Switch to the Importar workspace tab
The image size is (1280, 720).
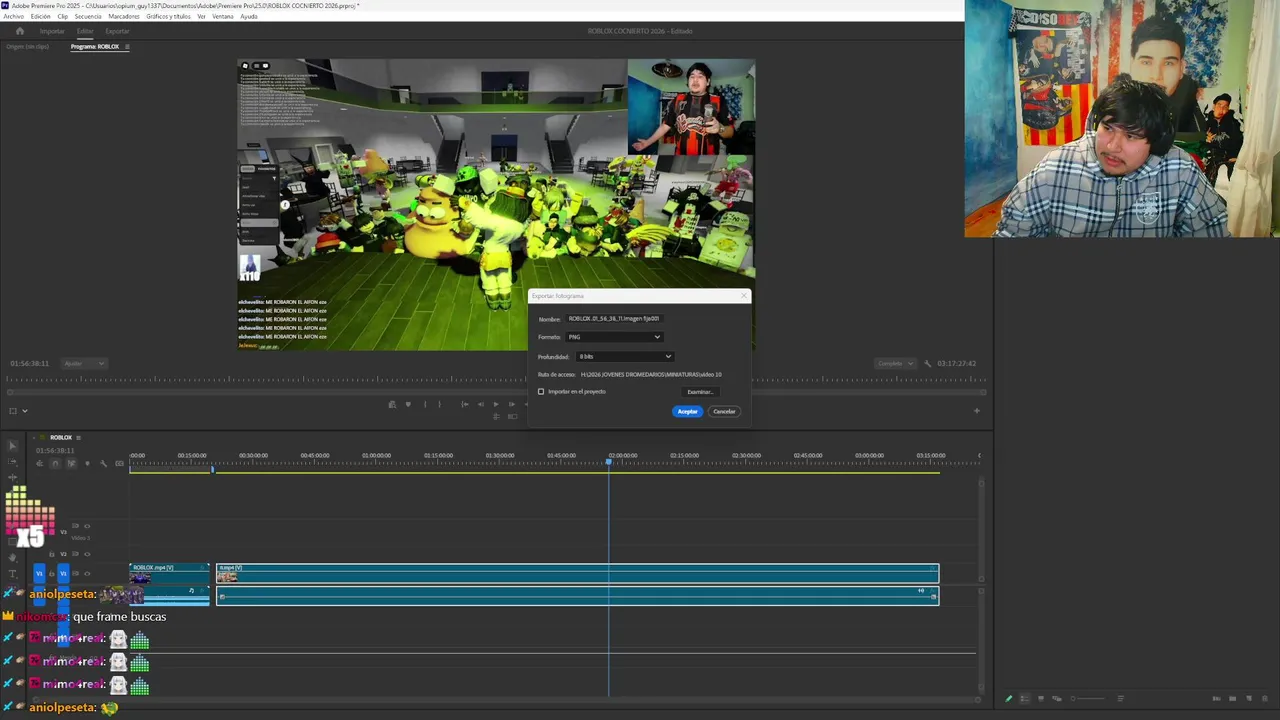click(52, 31)
